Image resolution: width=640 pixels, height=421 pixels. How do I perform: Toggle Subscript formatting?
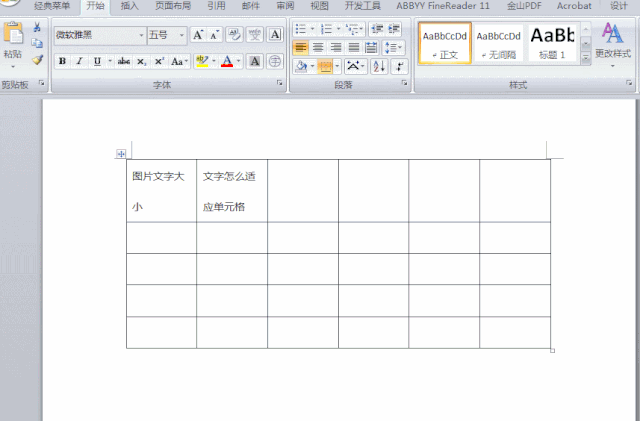(141, 61)
